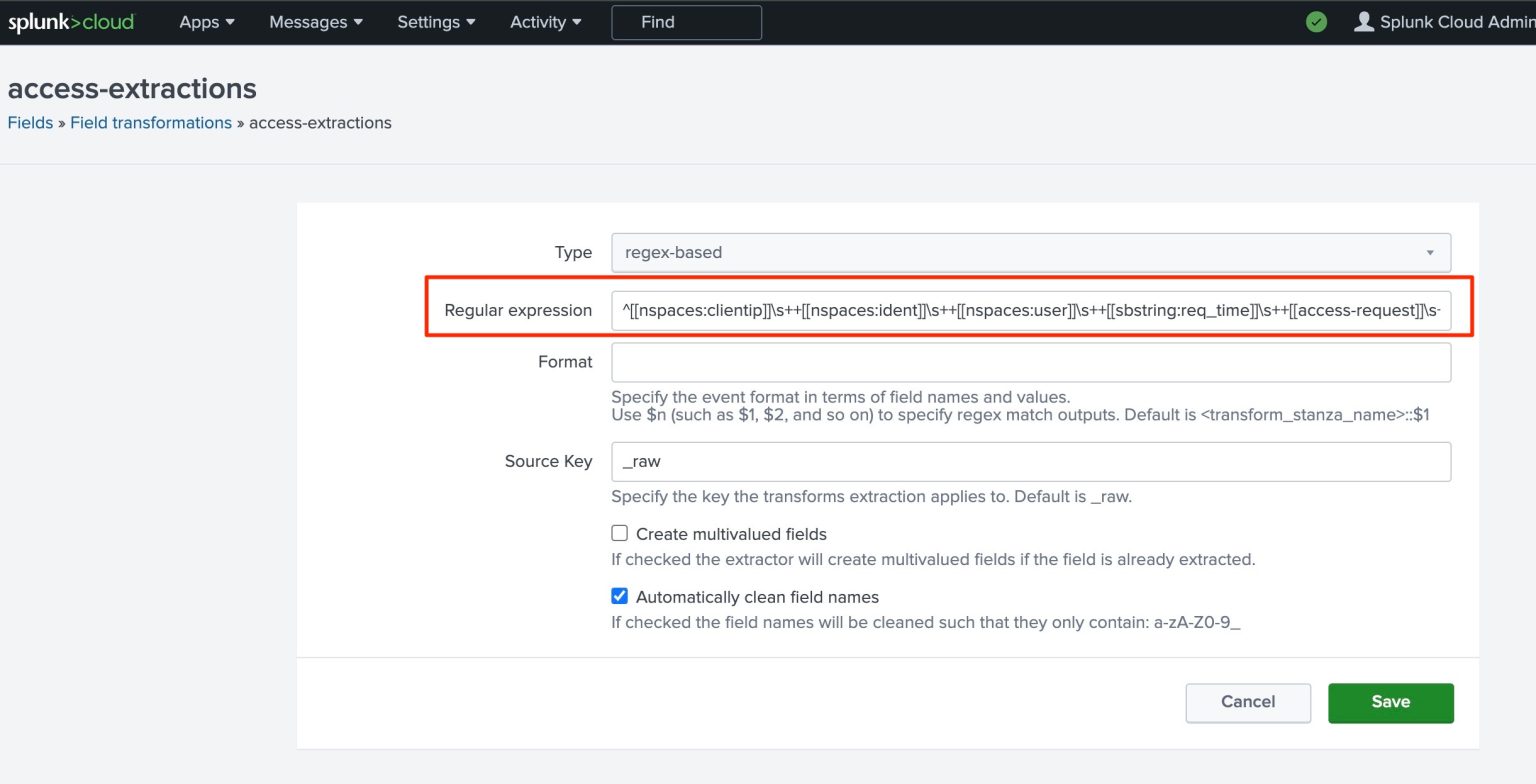Enable Create multivalued fields
The width and height of the screenshot is (1536, 784).
pos(619,532)
